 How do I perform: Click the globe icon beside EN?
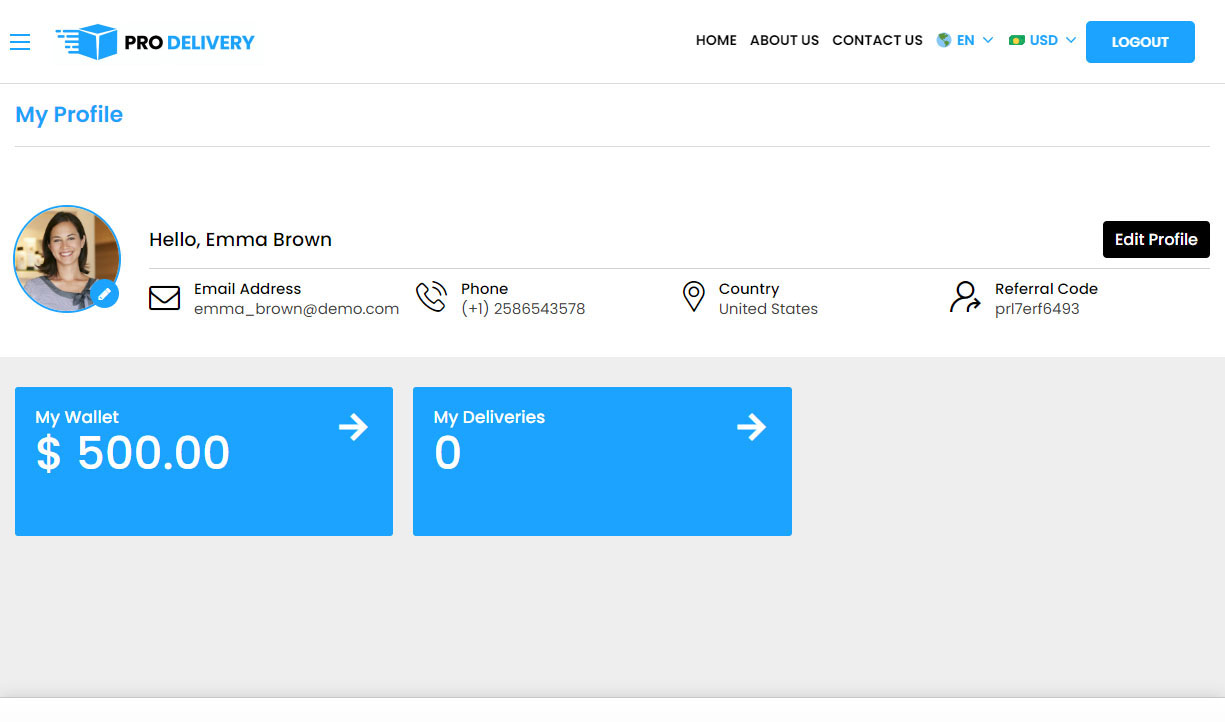pyautogui.click(x=943, y=40)
